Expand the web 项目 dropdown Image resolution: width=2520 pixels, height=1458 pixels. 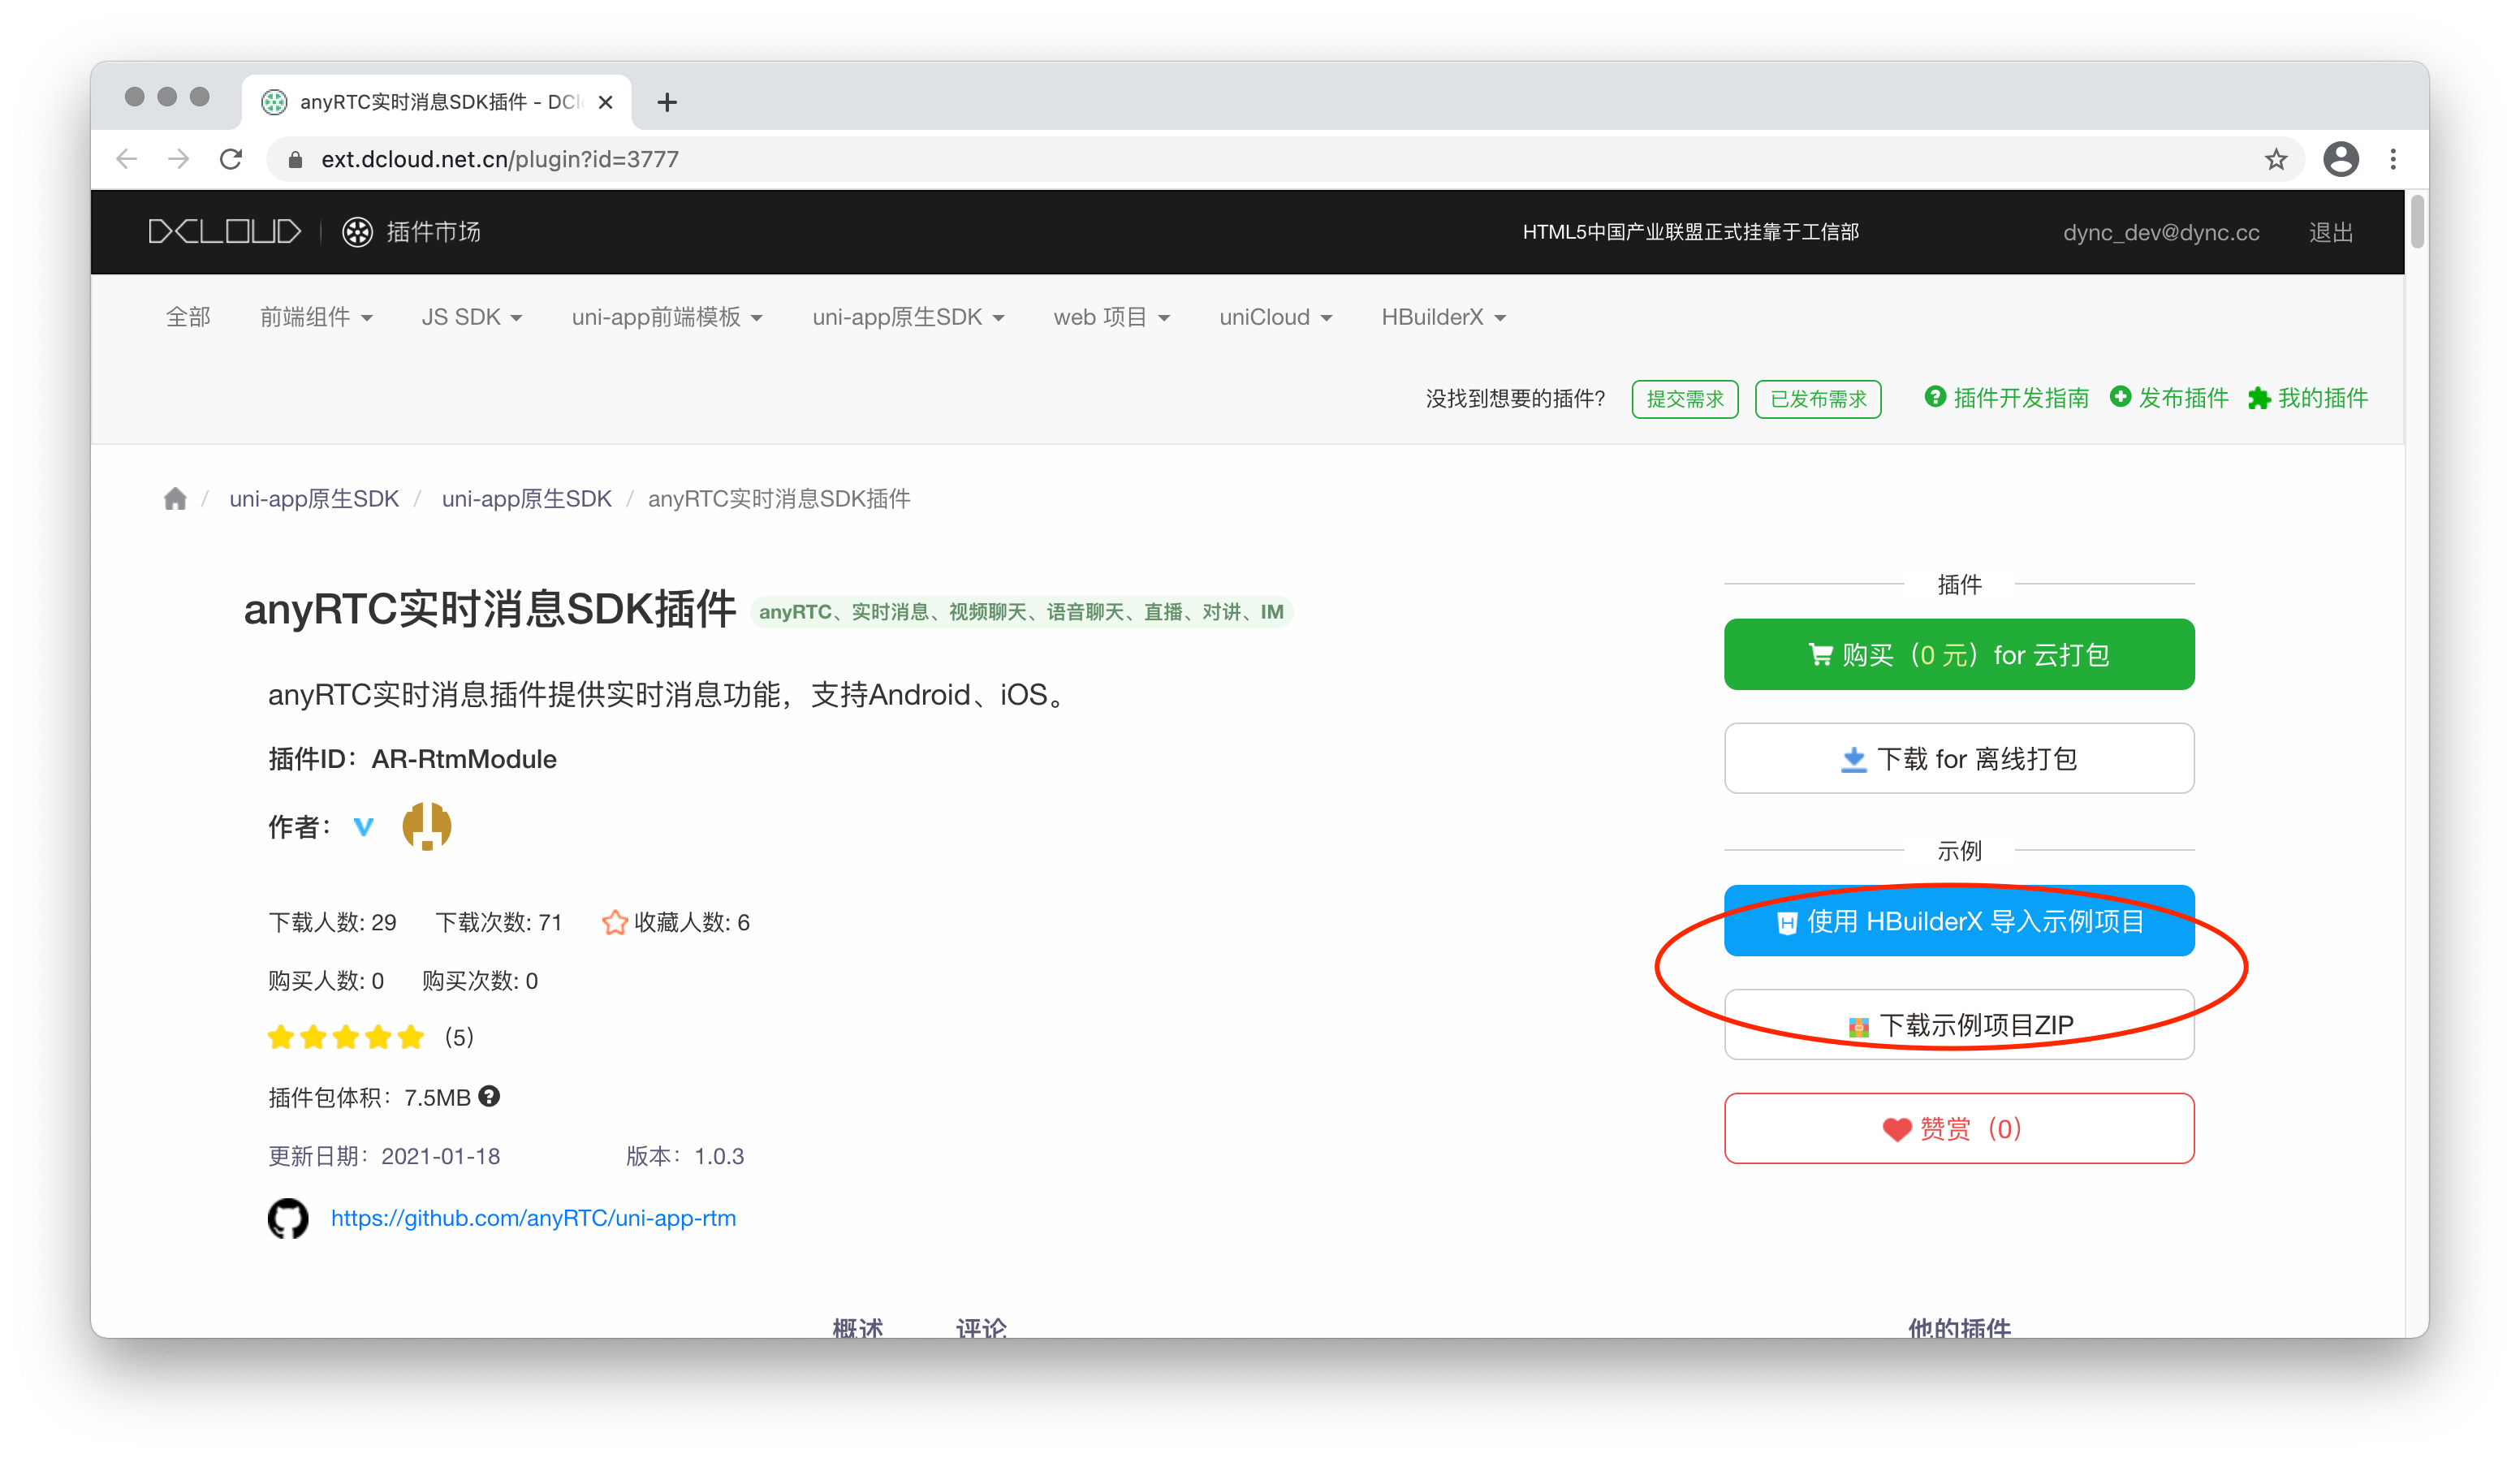click(1111, 317)
